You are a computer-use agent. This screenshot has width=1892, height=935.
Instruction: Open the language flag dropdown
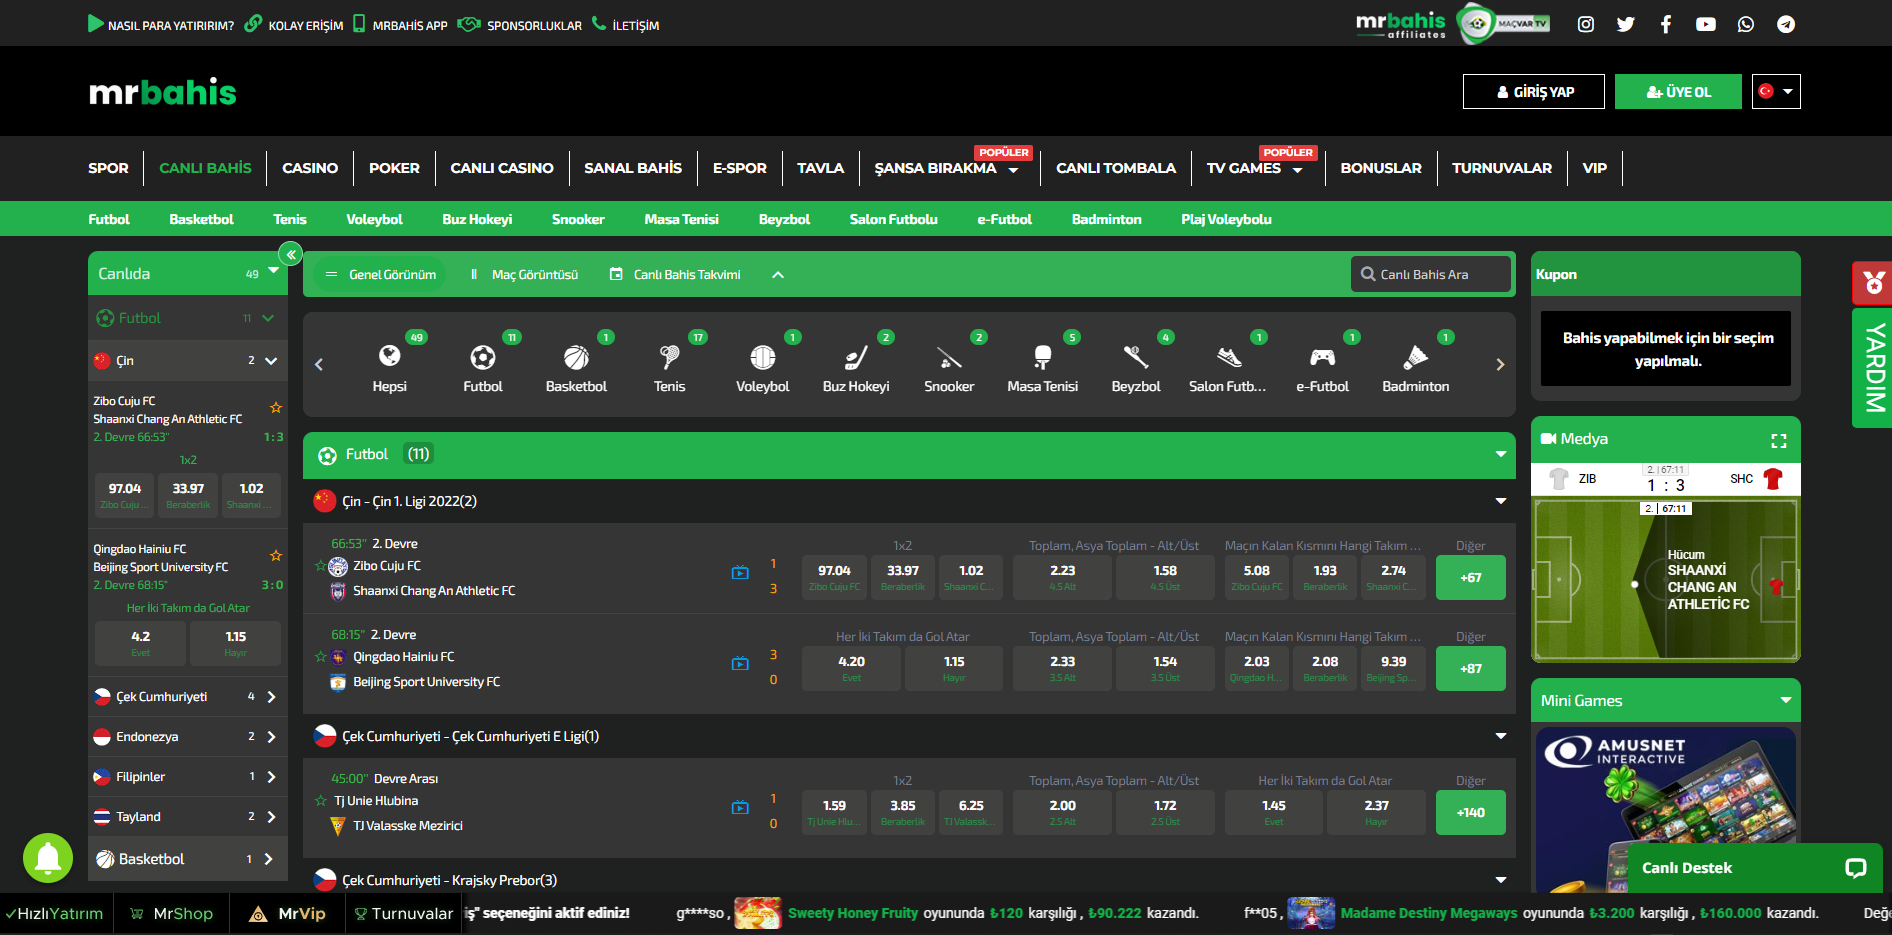(1776, 91)
